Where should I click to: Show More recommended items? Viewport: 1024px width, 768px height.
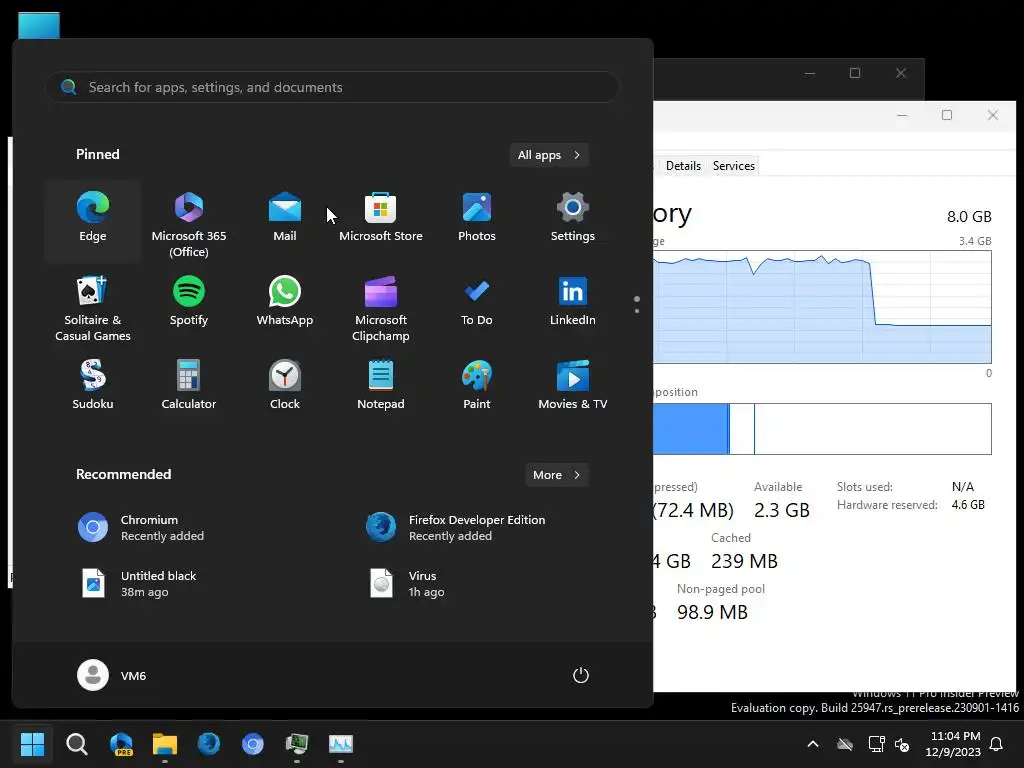click(556, 475)
